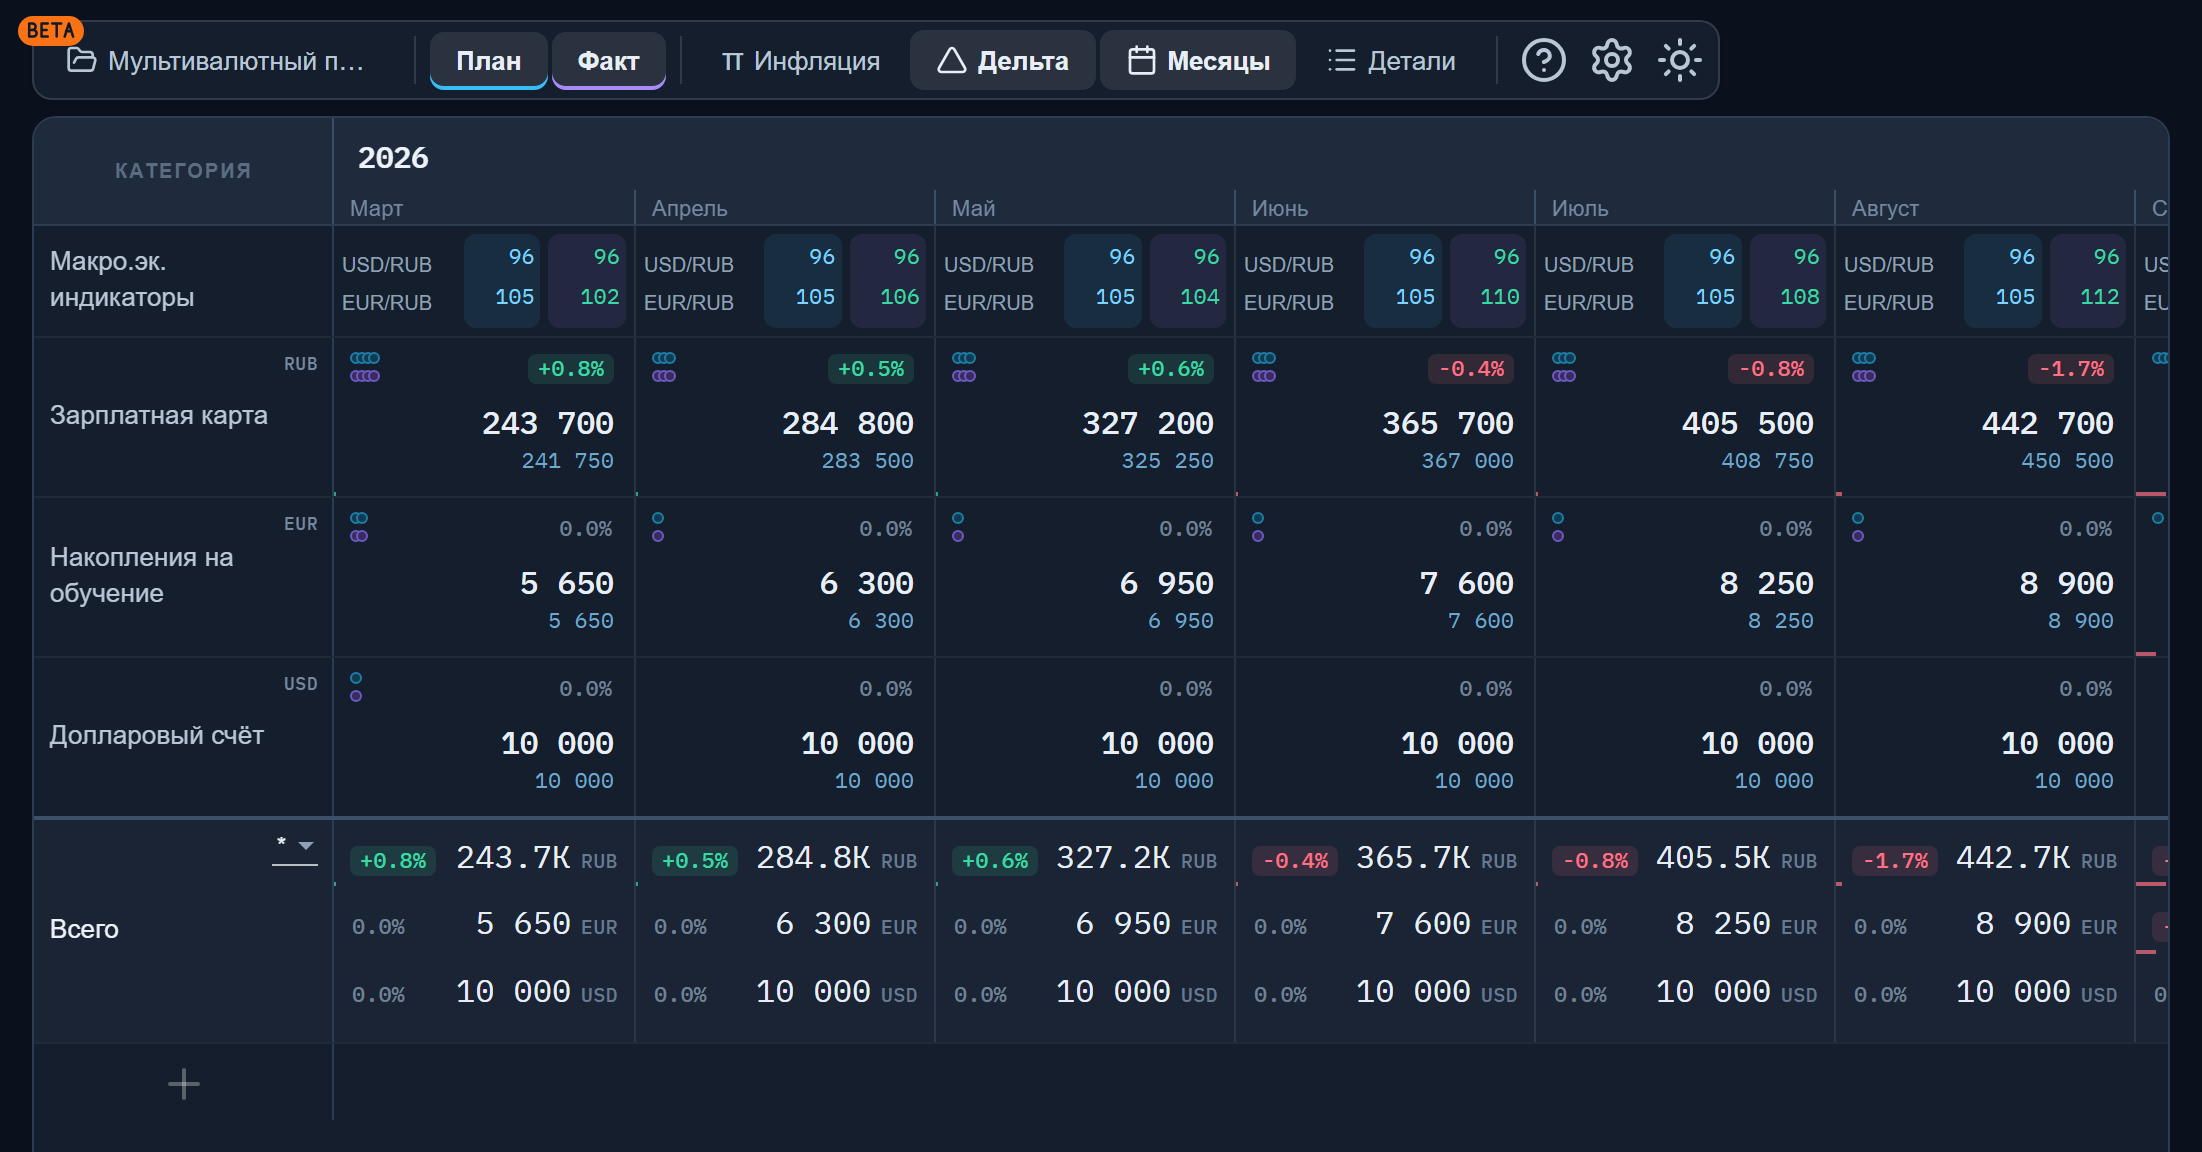The height and width of the screenshot is (1152, 2202).
Task: Click the Накопления на обучение dots icon in Март
Action: coord(359,527)
